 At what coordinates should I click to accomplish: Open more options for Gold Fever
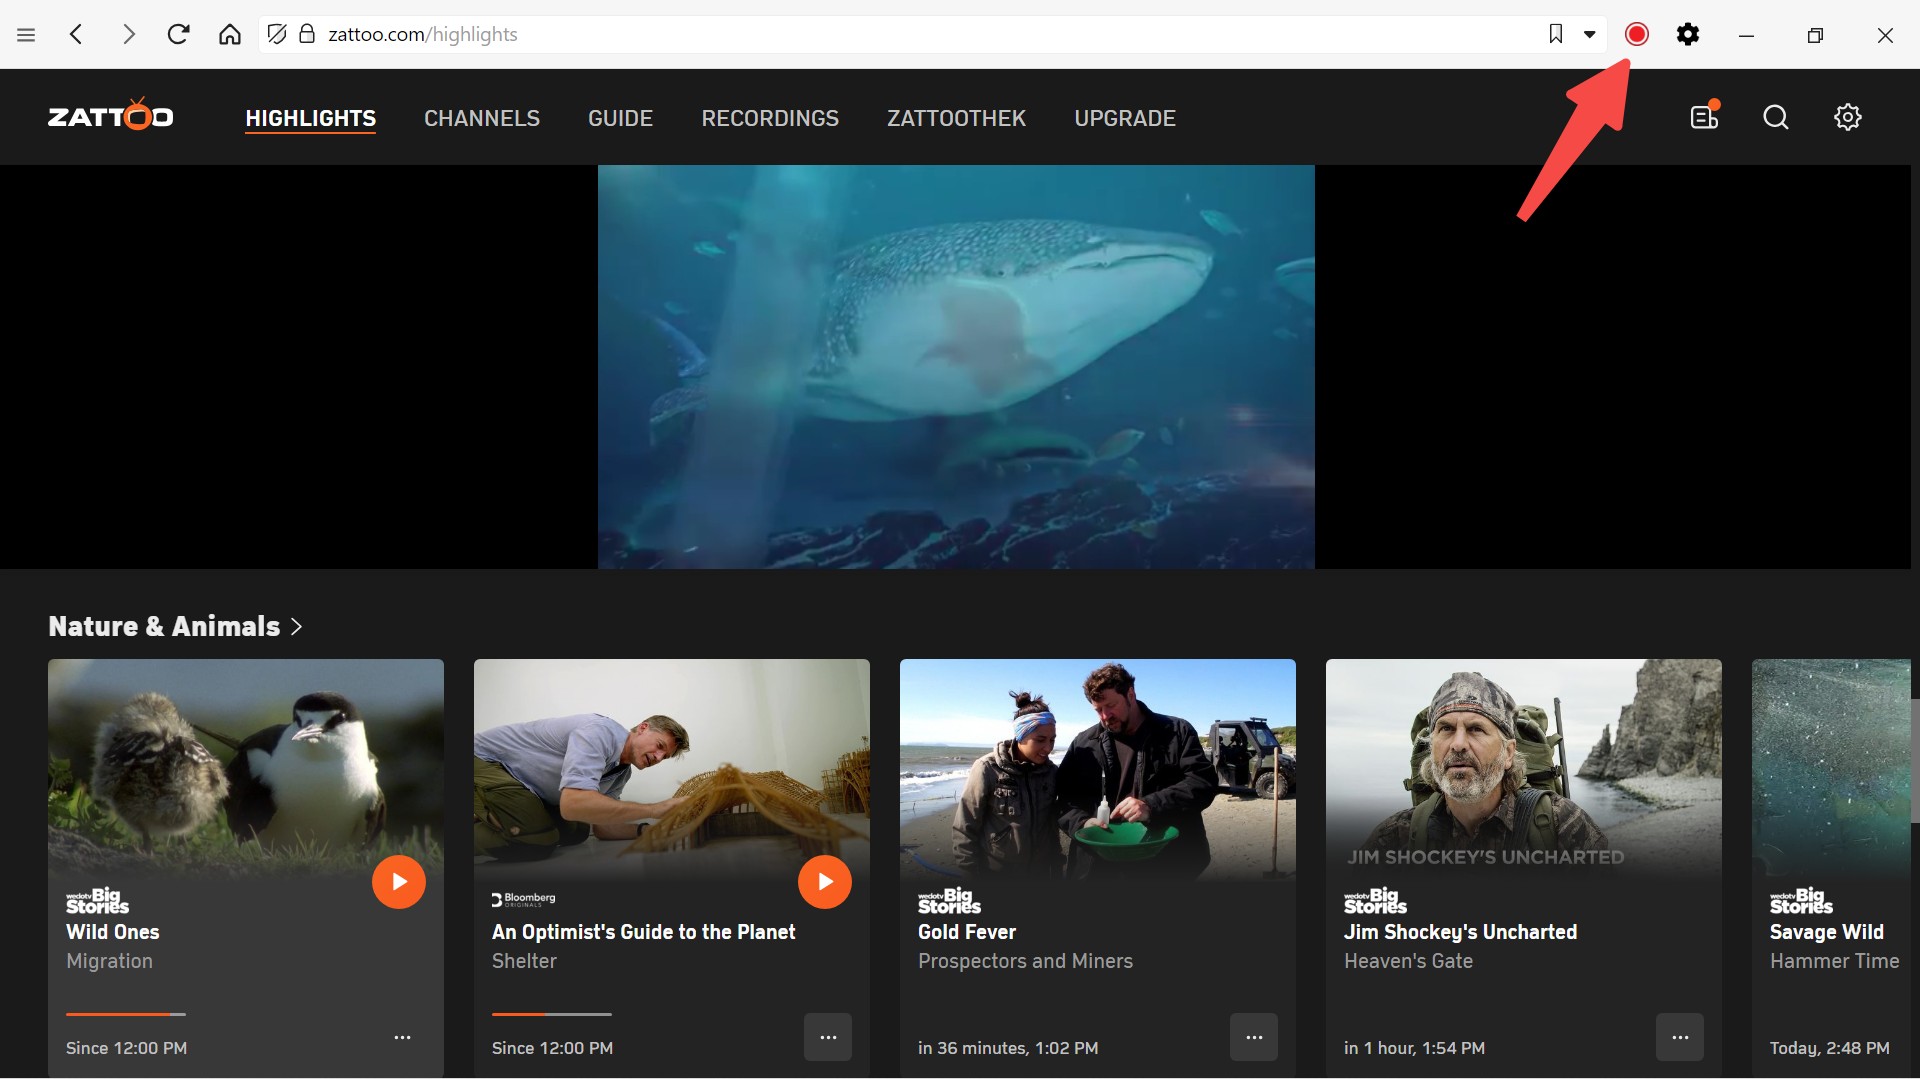pyautogui.click(x=1254, y=1037)
